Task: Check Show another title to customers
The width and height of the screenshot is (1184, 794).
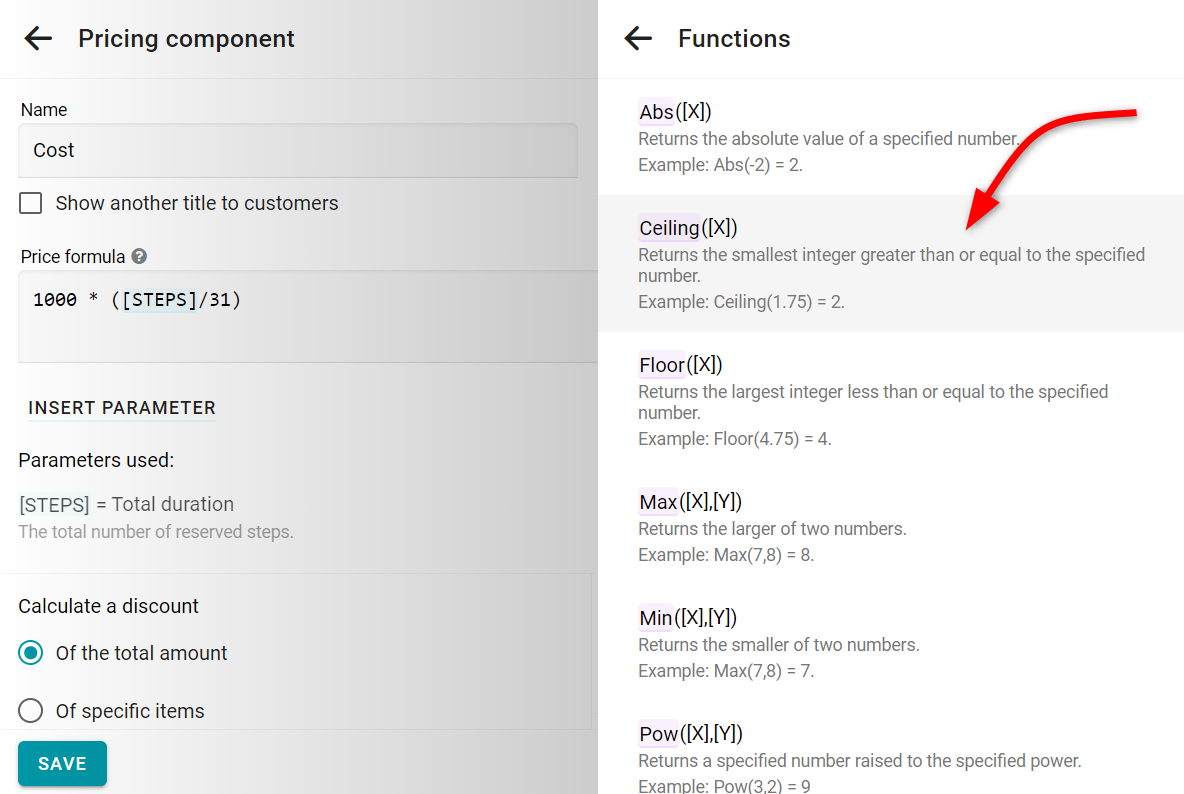Action: pyautogui.click(x=31, y=203)
